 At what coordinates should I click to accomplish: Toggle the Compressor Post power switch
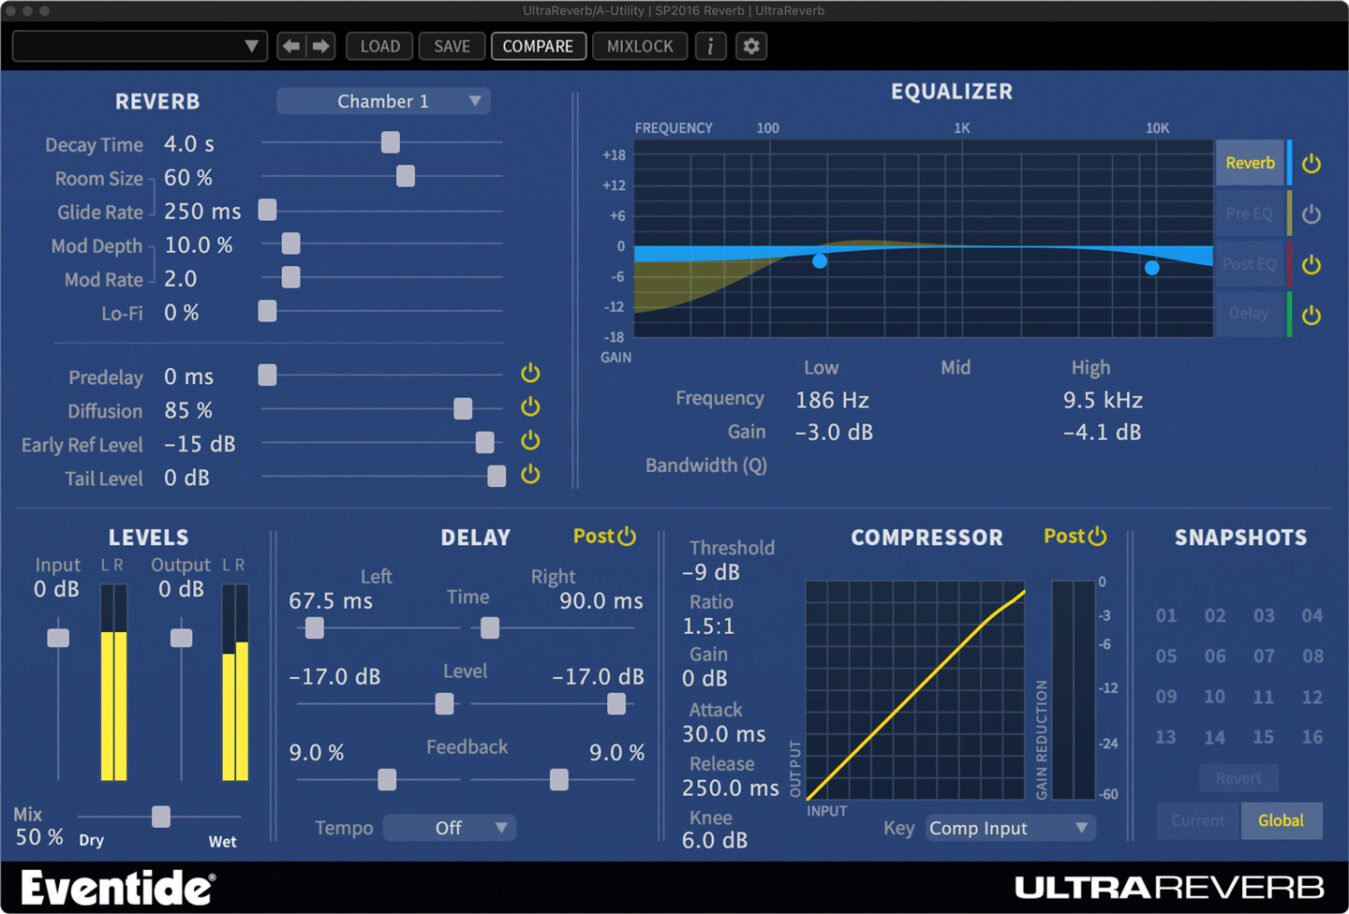pyautogui.click(x=1098, y=536)
